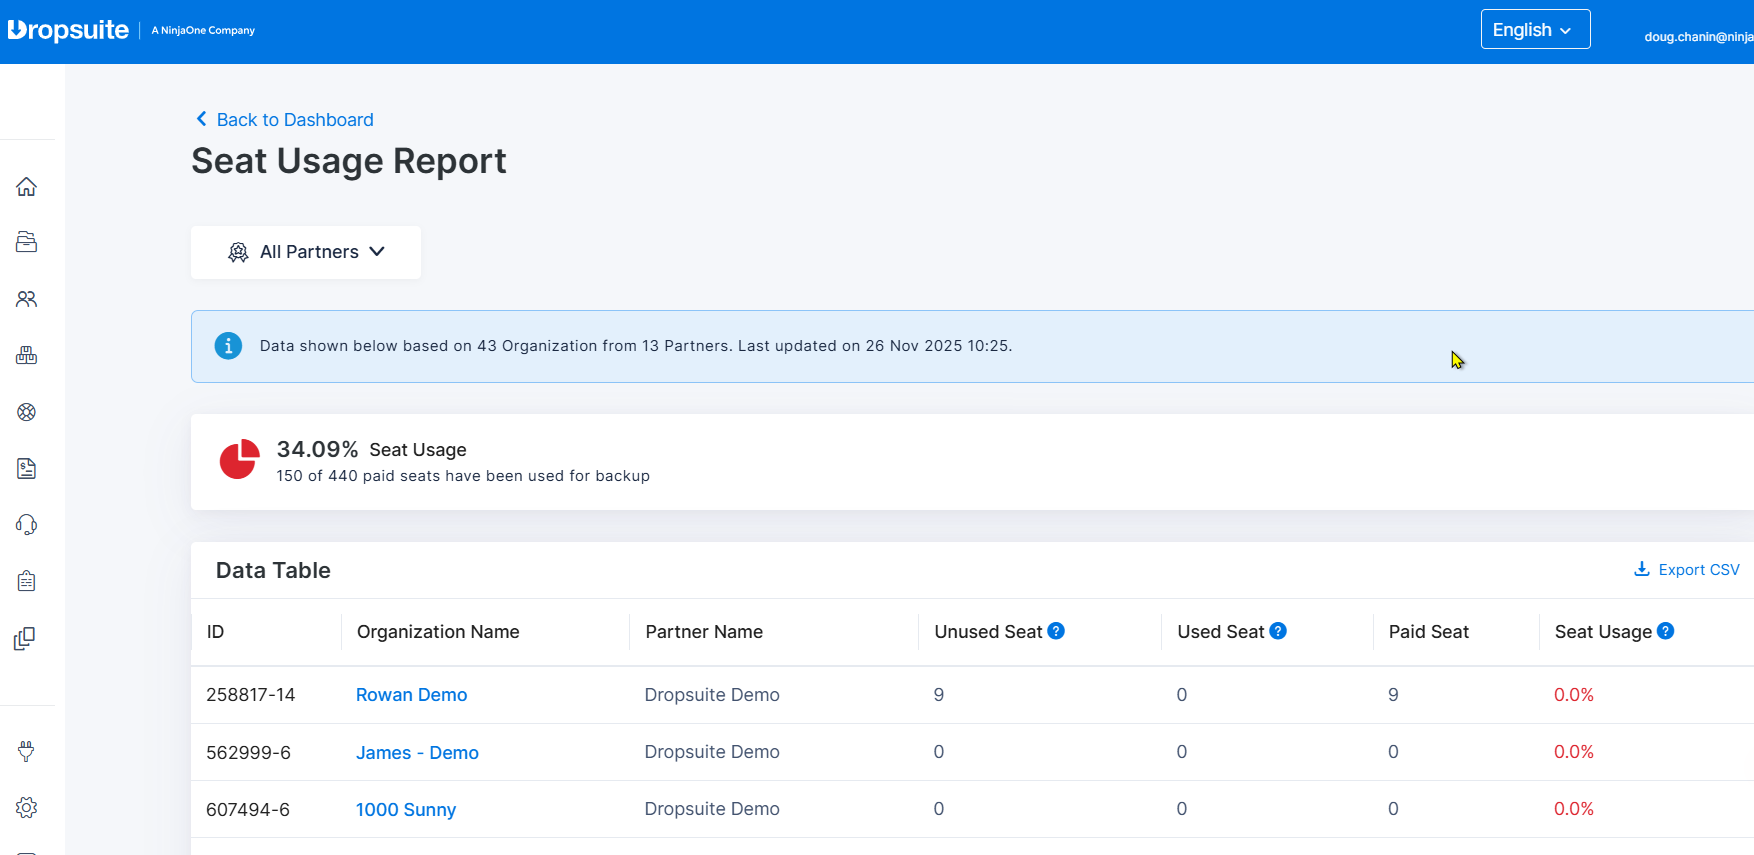1754x855 pixels.
Task: Open the home icon in sidebar
Action: 27,187
